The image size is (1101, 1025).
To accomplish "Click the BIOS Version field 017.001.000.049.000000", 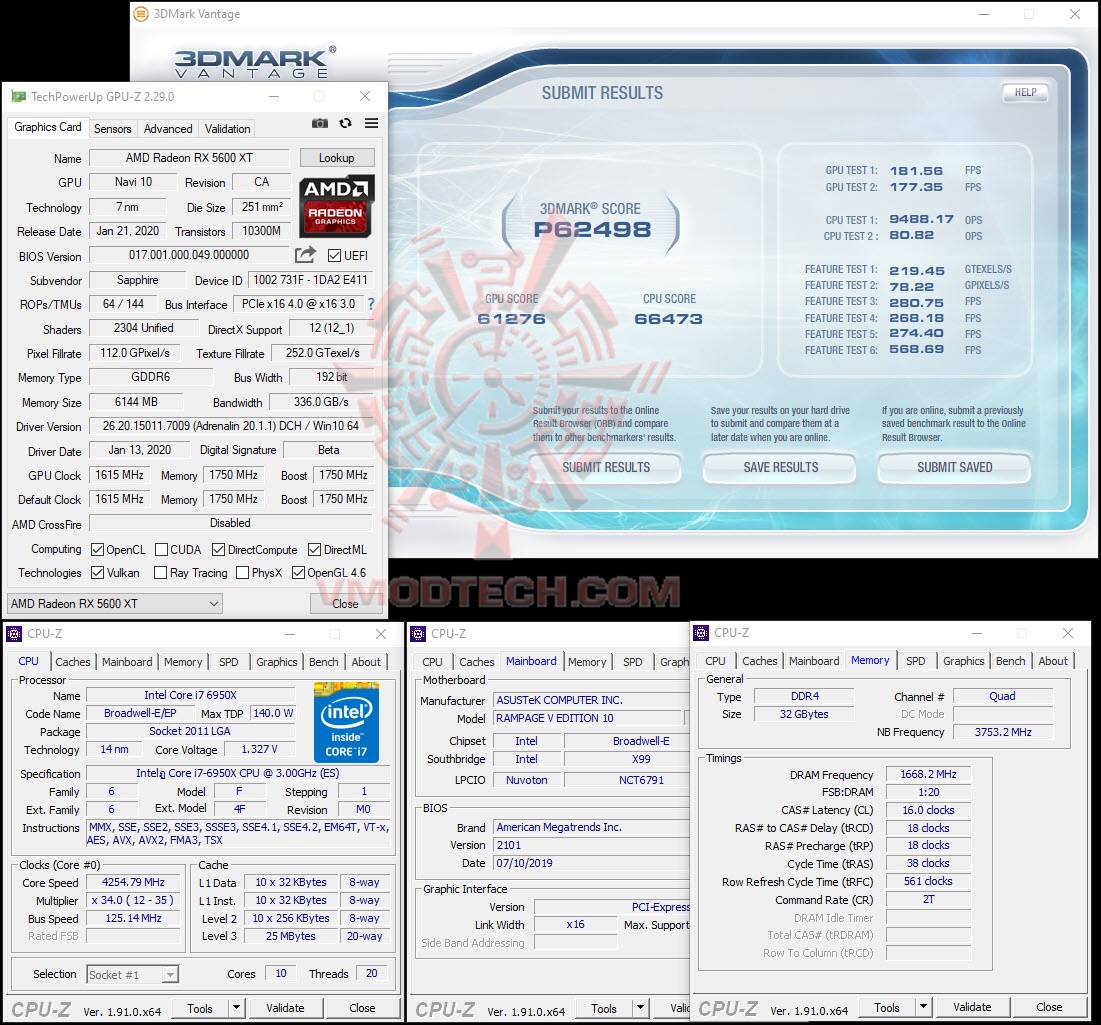I will pos(190,255).
